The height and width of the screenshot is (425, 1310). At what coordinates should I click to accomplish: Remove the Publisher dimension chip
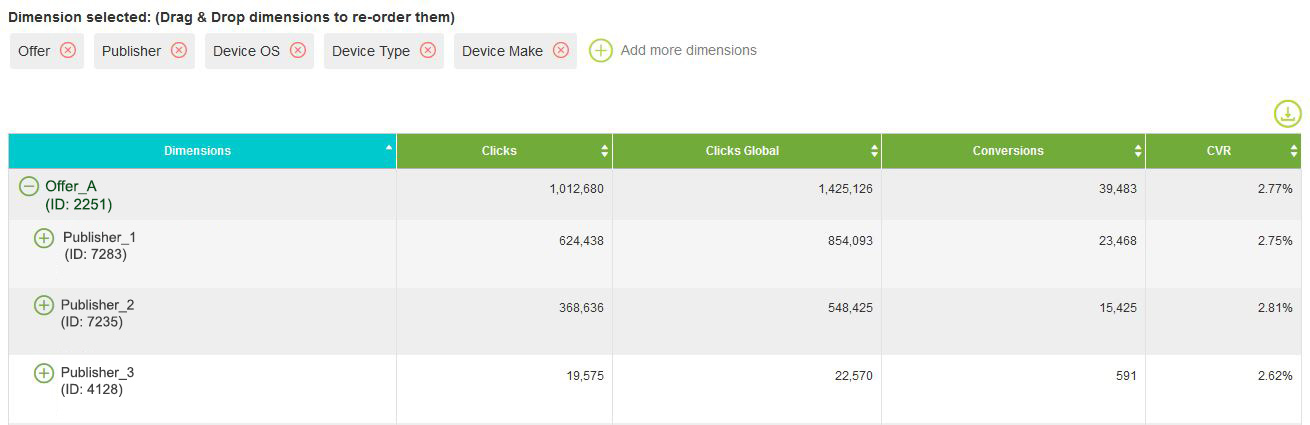tap(179, 50)
